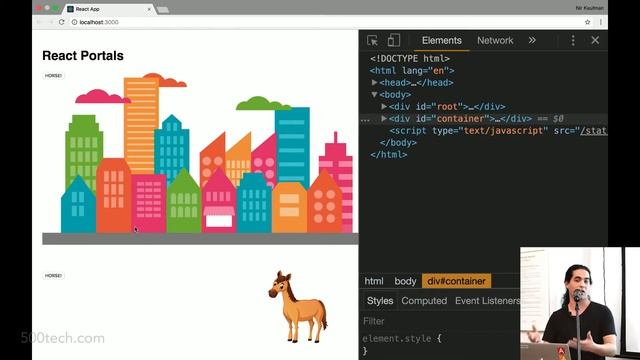Open the Computed tab

coord(424,301)
